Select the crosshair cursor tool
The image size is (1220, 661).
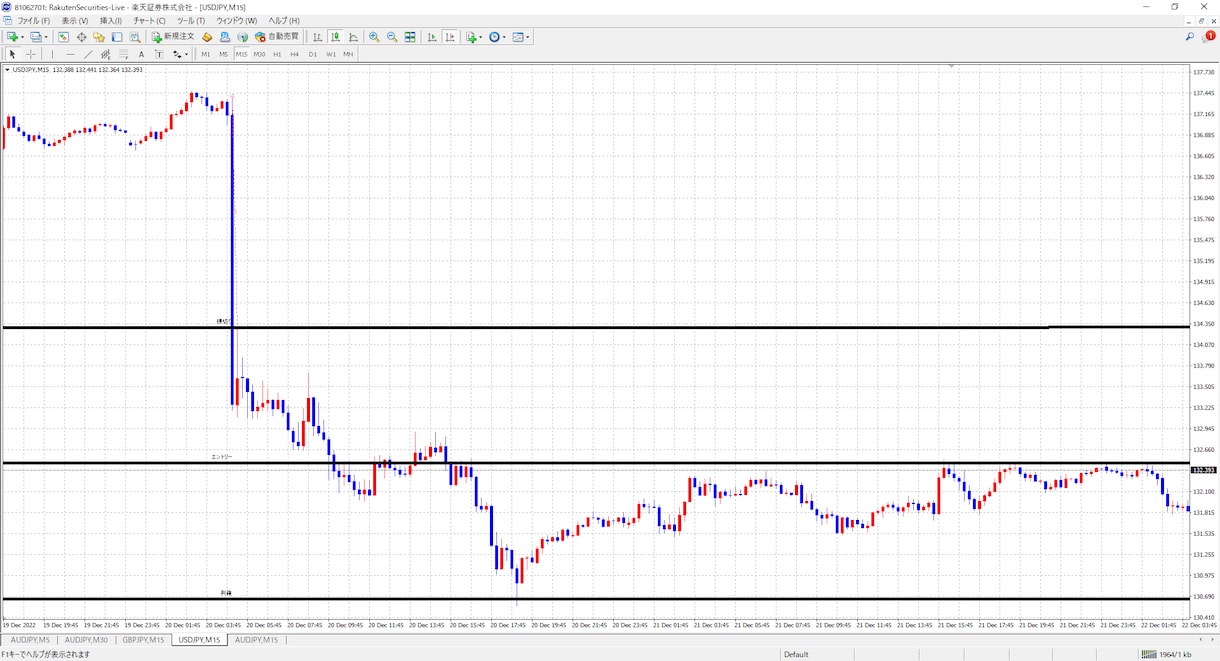pos(31,54)
